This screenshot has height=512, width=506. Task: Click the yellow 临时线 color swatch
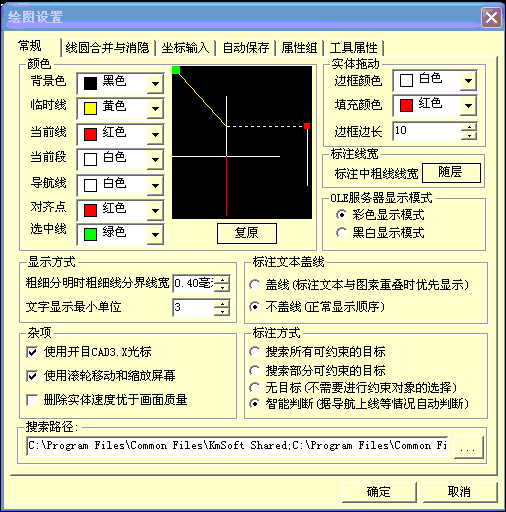coord(90,109)
